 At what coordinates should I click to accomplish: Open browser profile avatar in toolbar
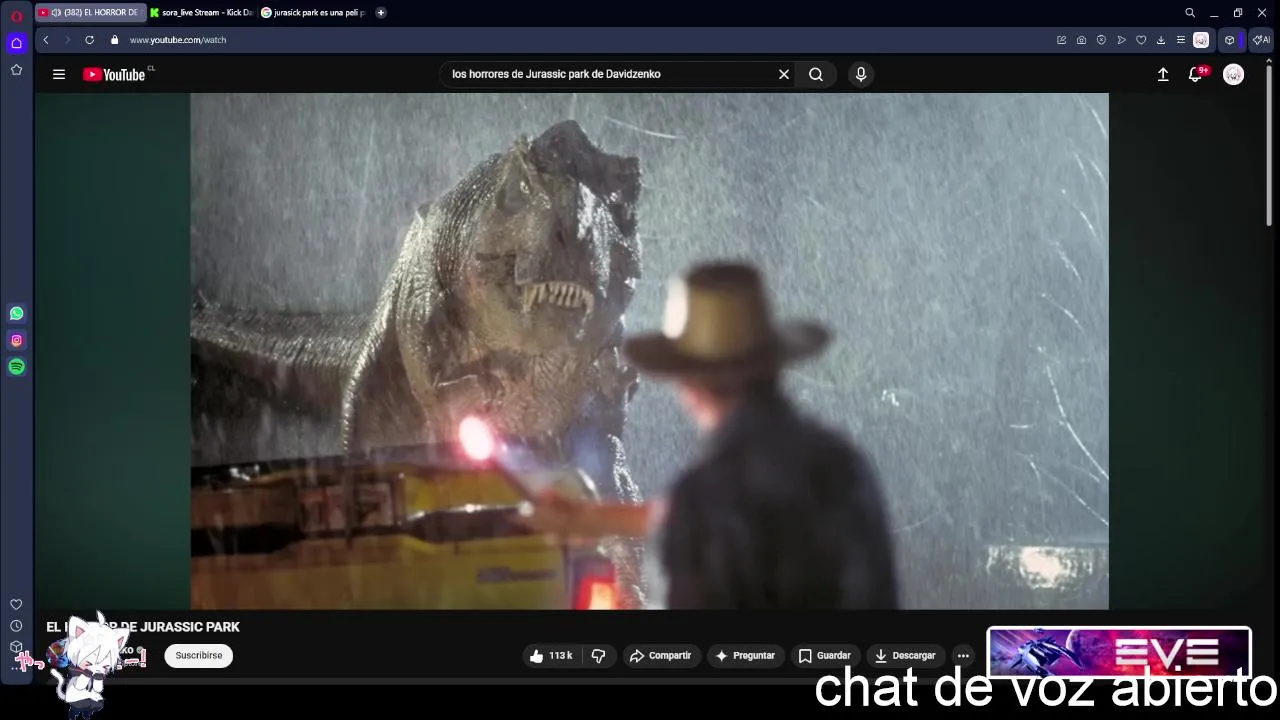coord(1201,40)
